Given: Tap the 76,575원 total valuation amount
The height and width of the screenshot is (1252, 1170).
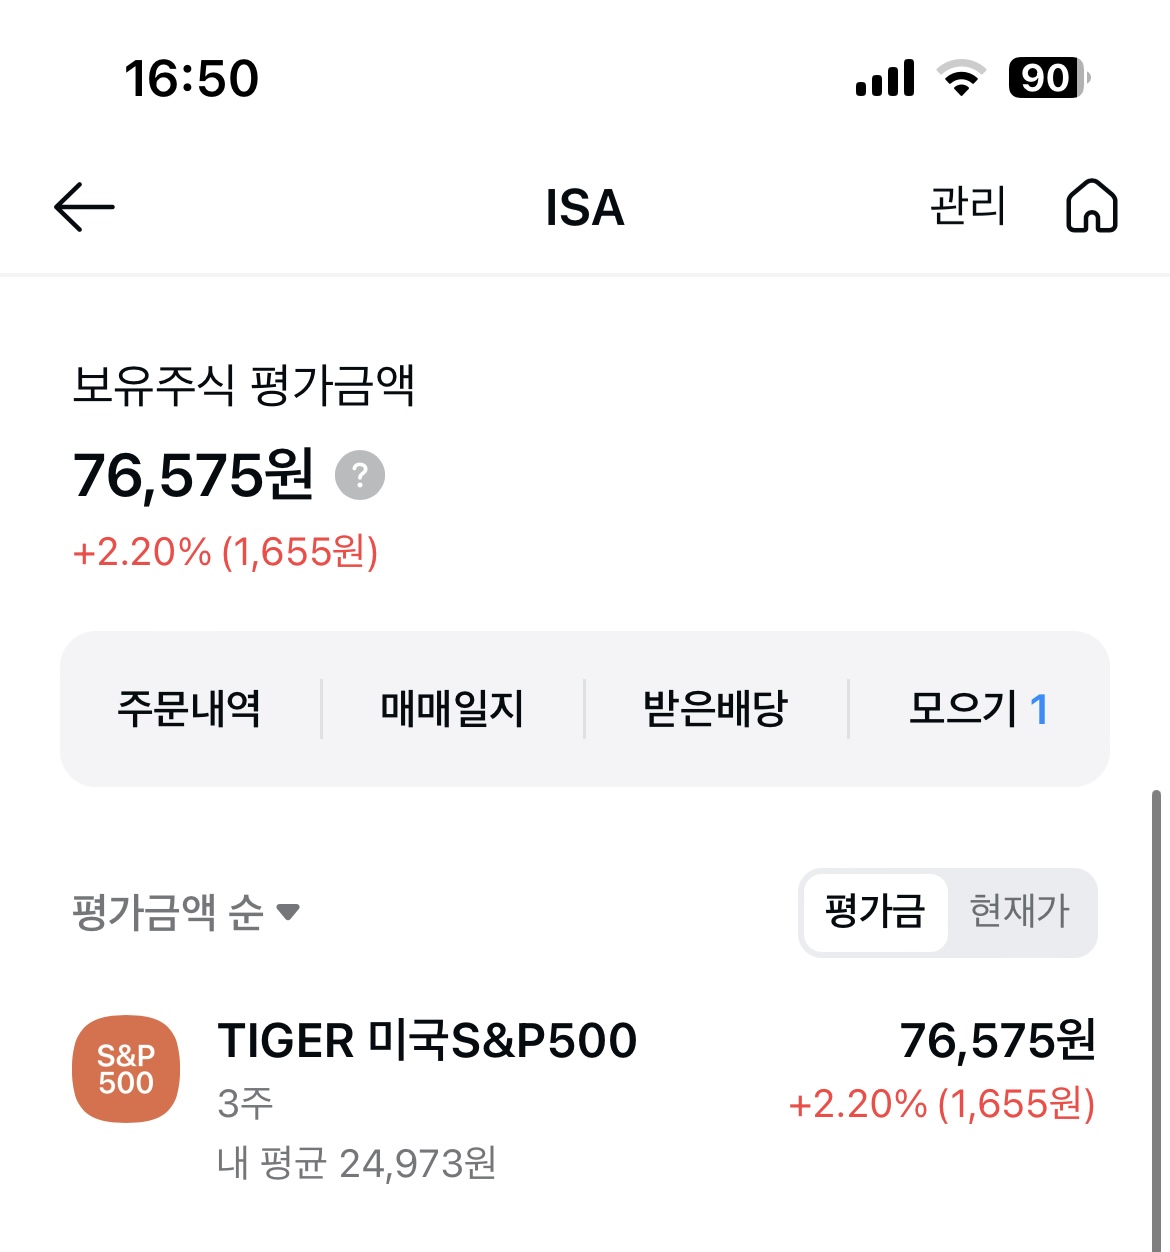Looking at the screenshot, I should 194,475.
